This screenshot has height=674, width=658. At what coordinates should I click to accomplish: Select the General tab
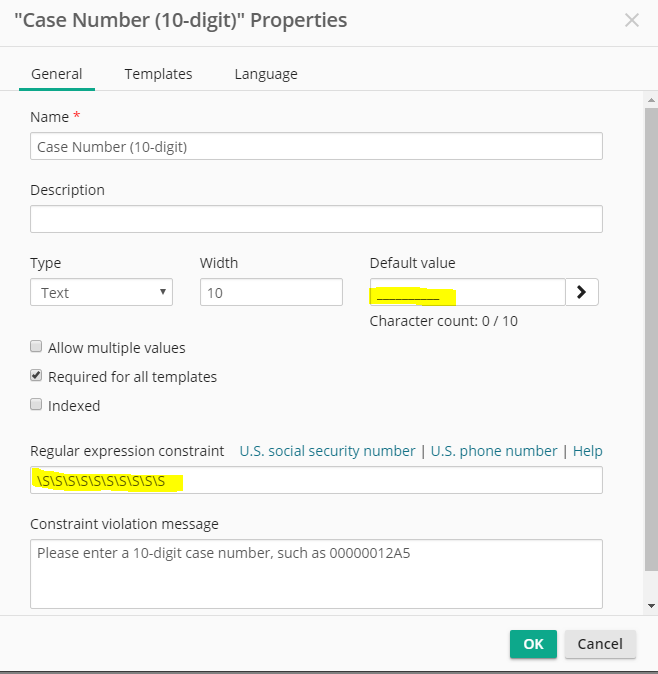click(56, 74)
